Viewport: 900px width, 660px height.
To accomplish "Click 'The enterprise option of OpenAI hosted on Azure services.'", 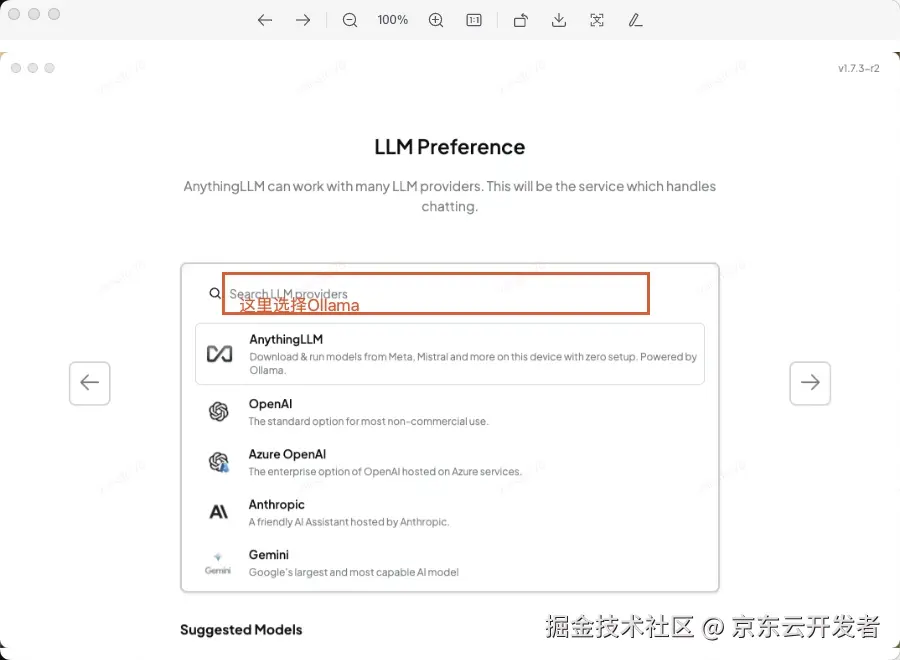I will 385,472.
